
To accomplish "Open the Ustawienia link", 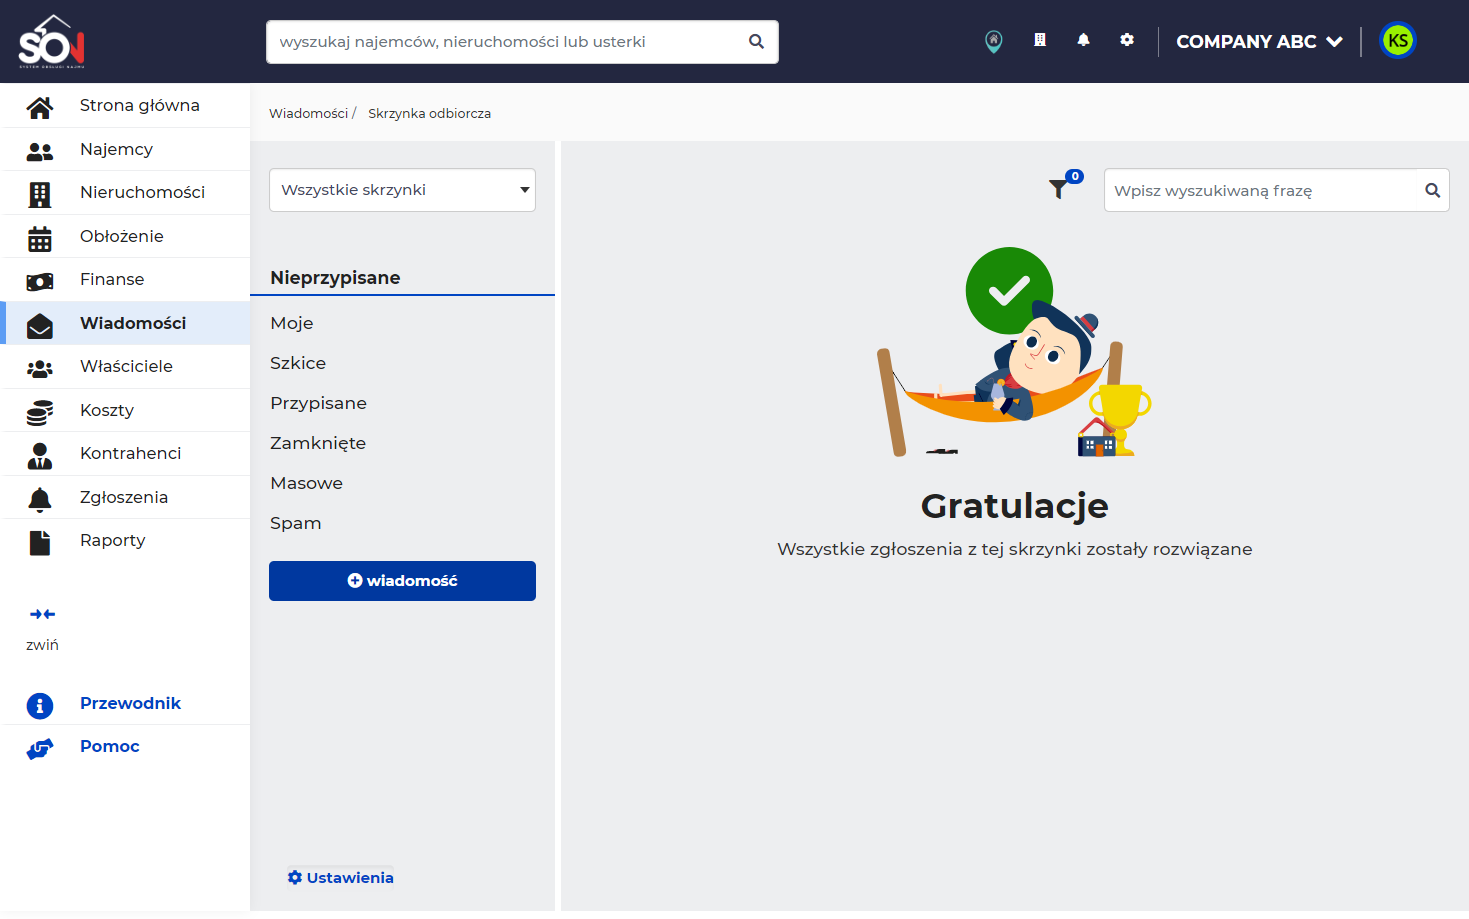I will tap(341, 878).
